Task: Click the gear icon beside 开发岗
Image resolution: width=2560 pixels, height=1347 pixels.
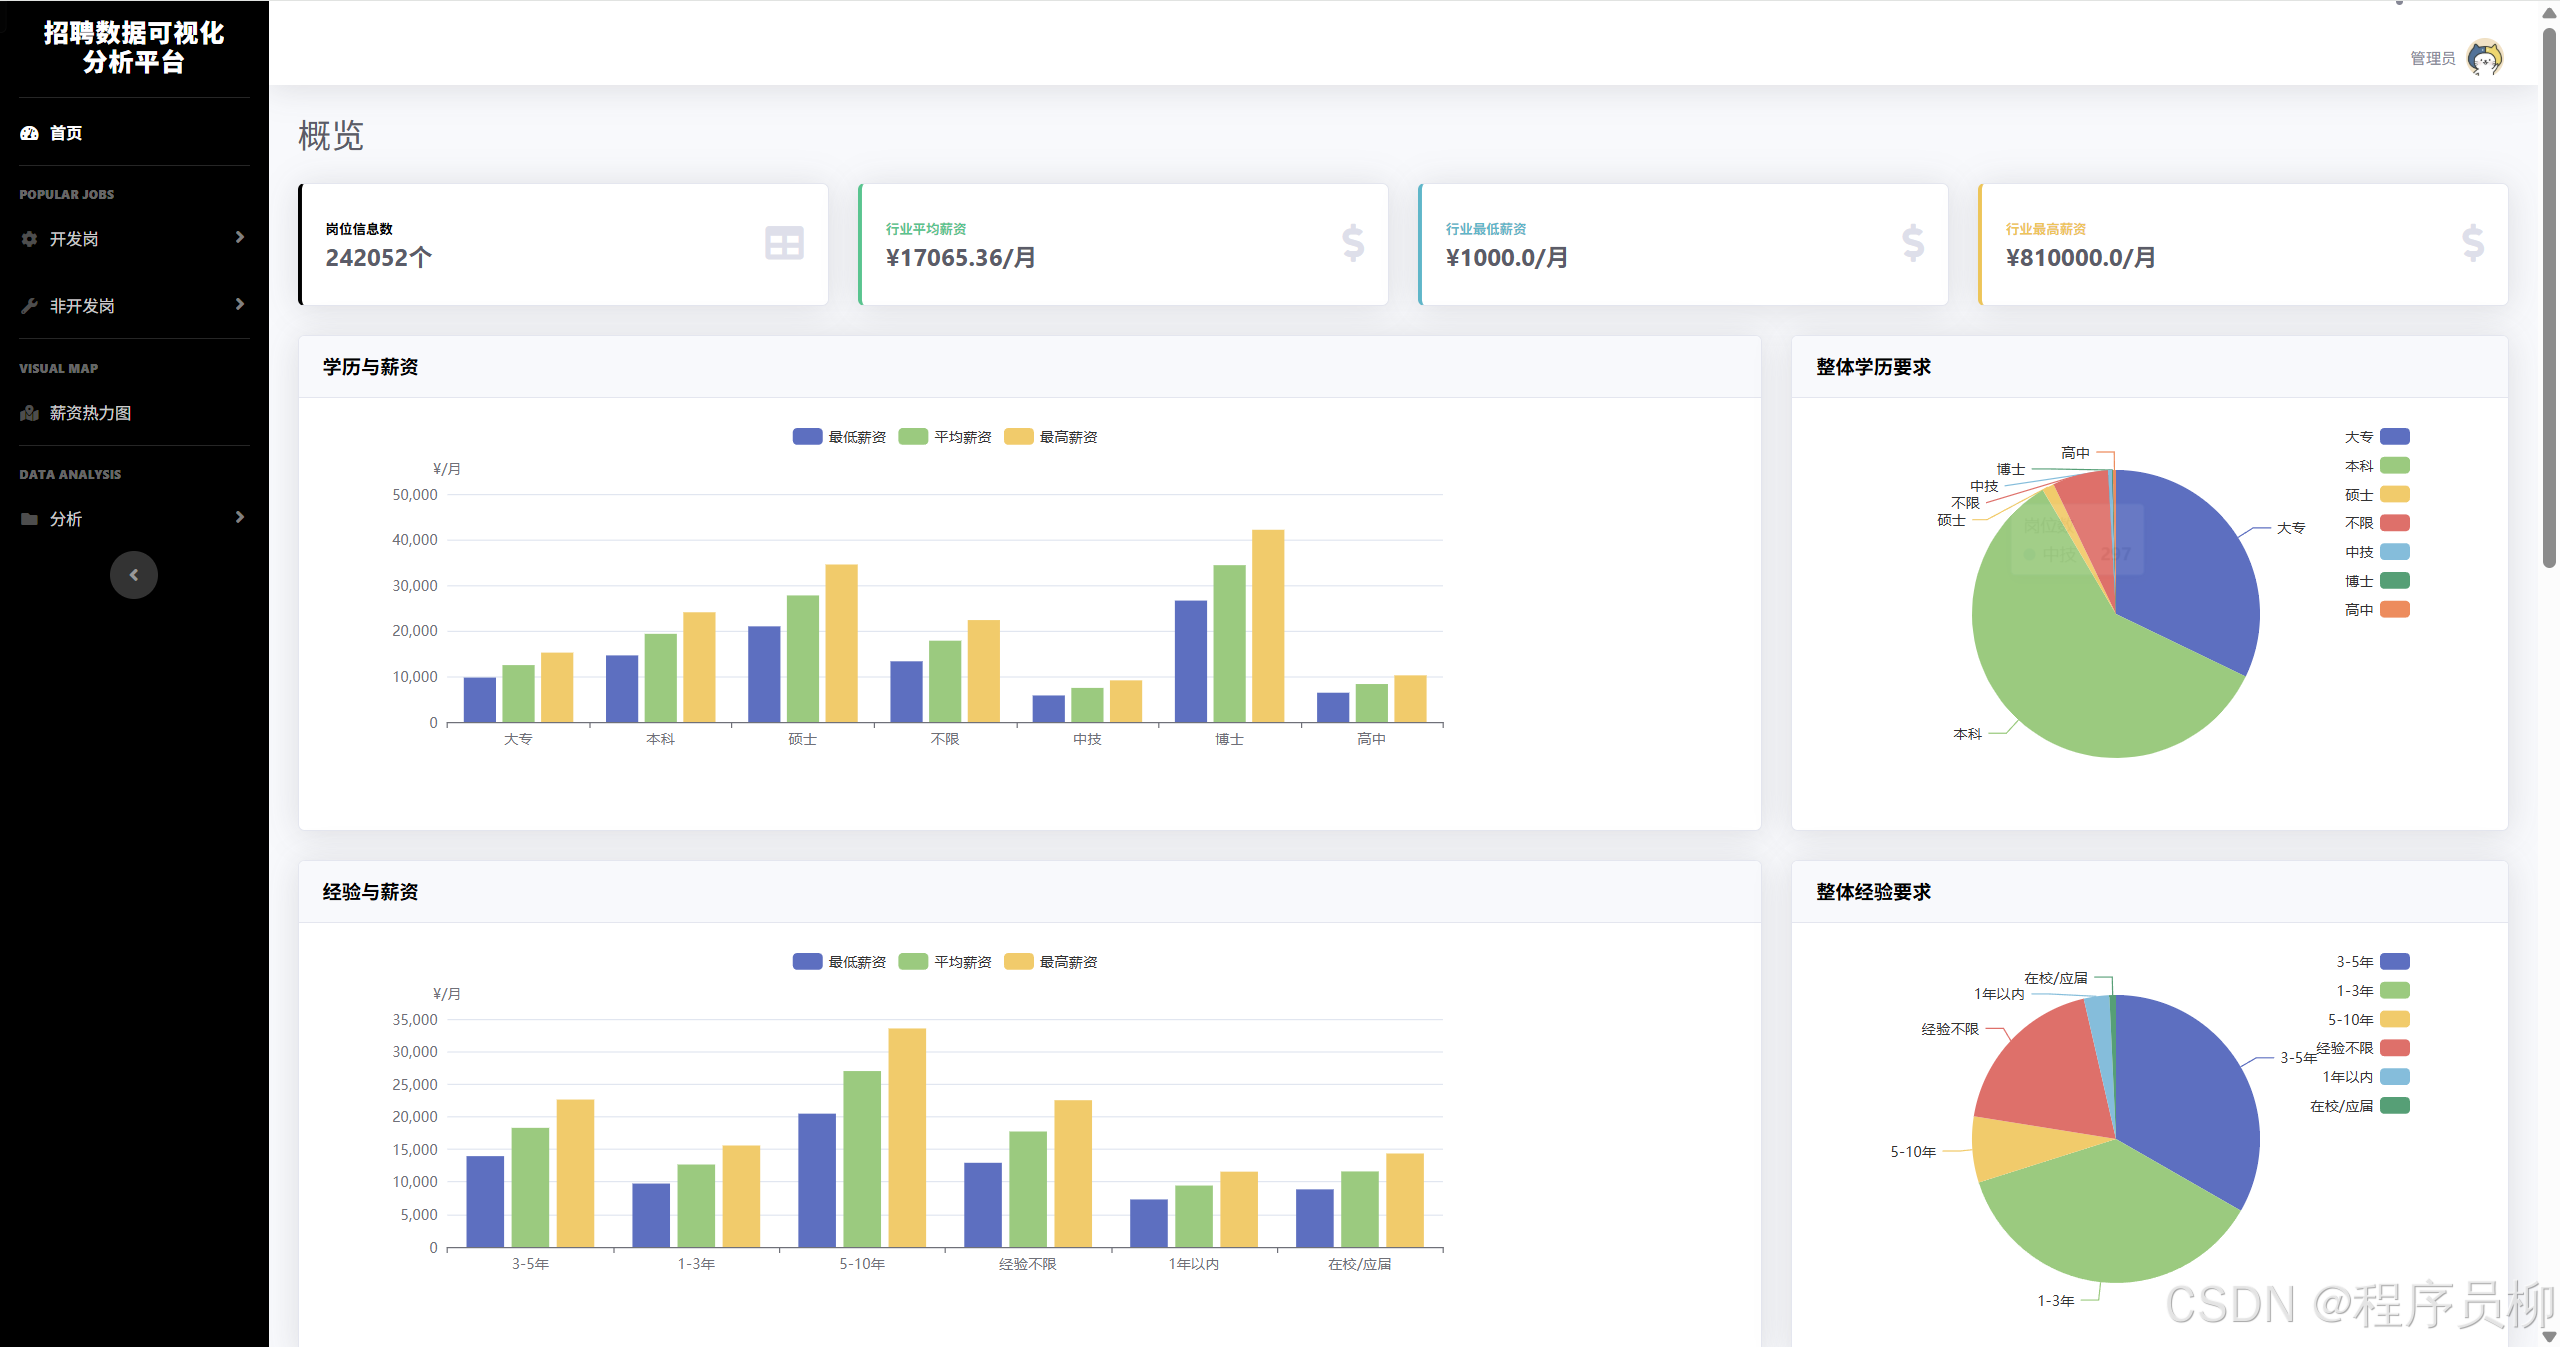Action: pos(29,239)
